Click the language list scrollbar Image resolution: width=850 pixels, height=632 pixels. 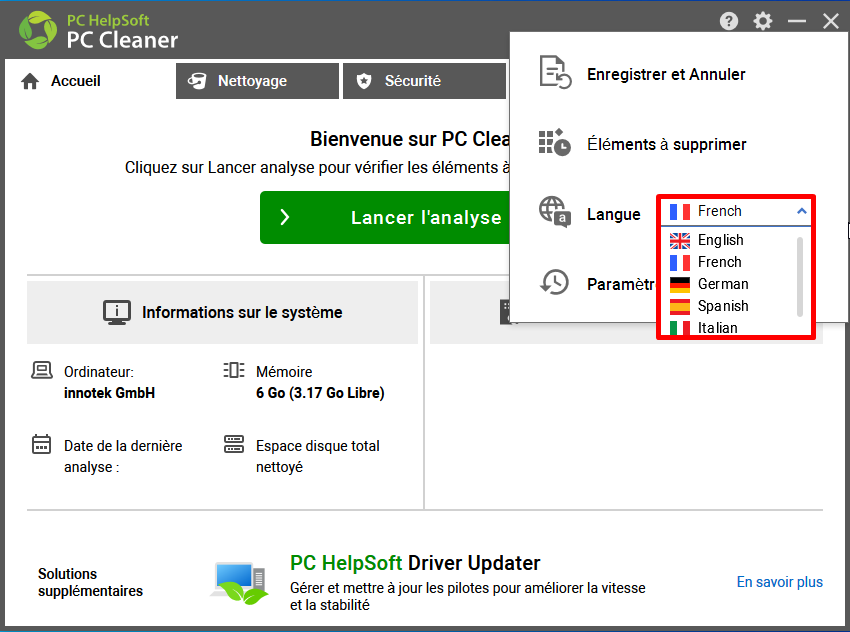[799, 275]
